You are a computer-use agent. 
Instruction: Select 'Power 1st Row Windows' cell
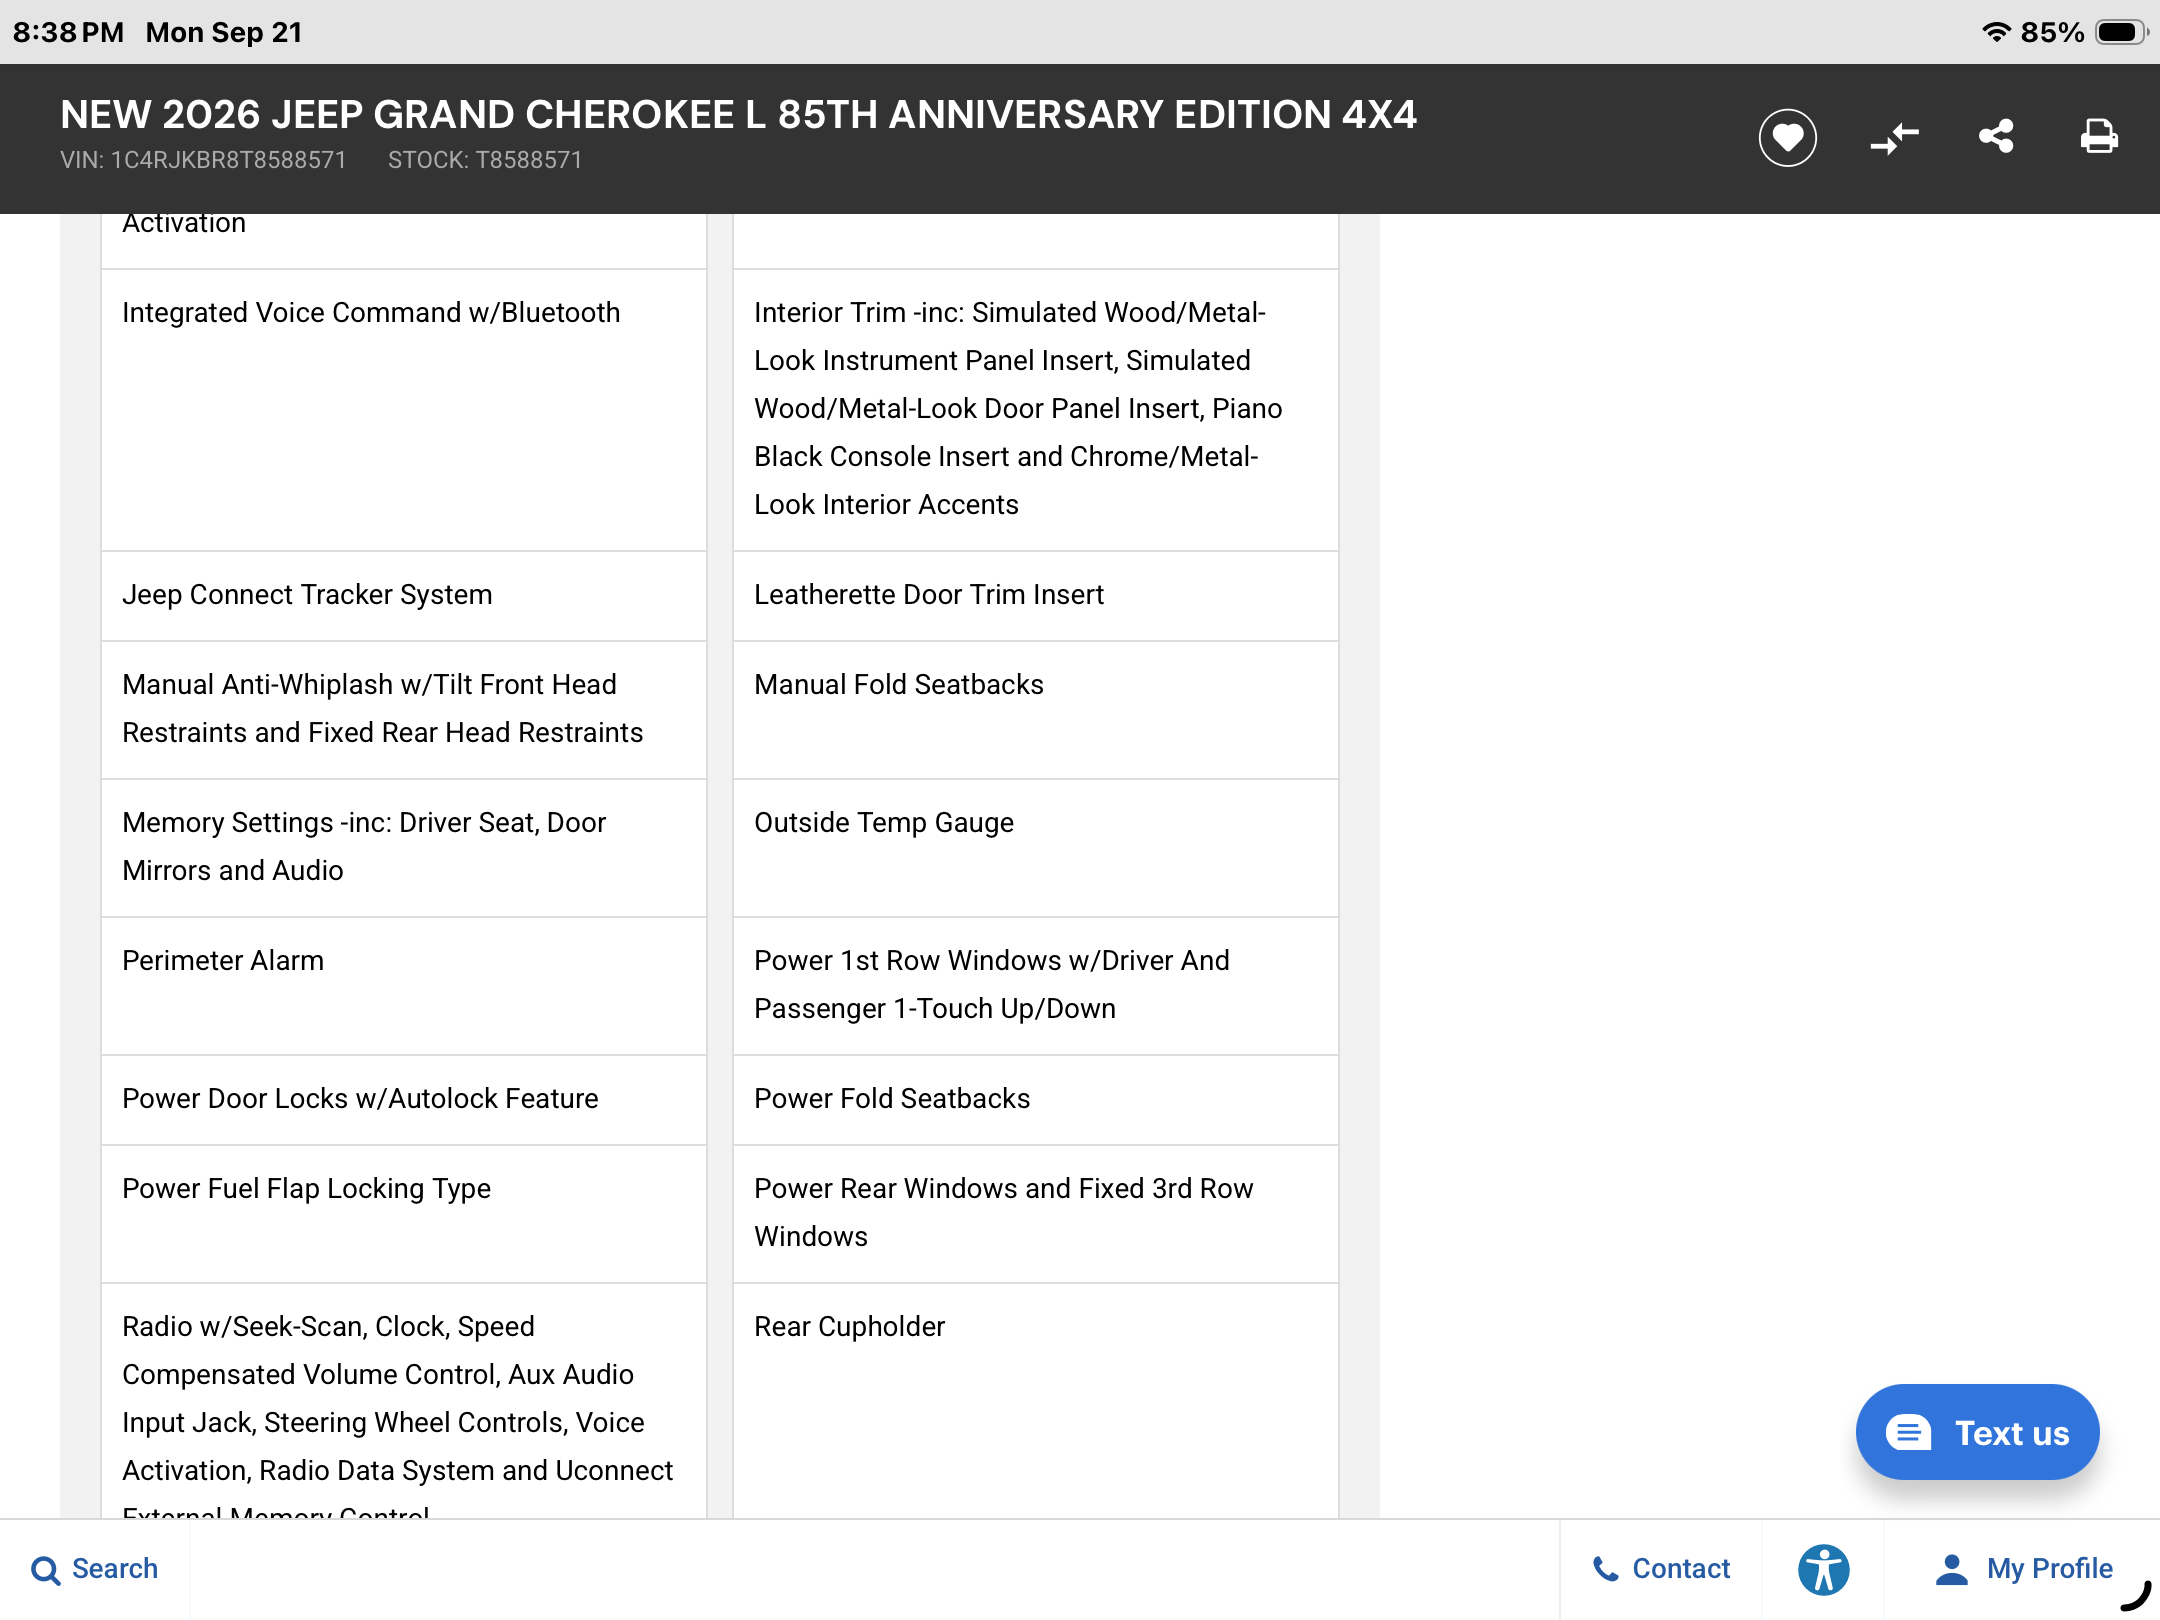click(x=1036, y=986)
